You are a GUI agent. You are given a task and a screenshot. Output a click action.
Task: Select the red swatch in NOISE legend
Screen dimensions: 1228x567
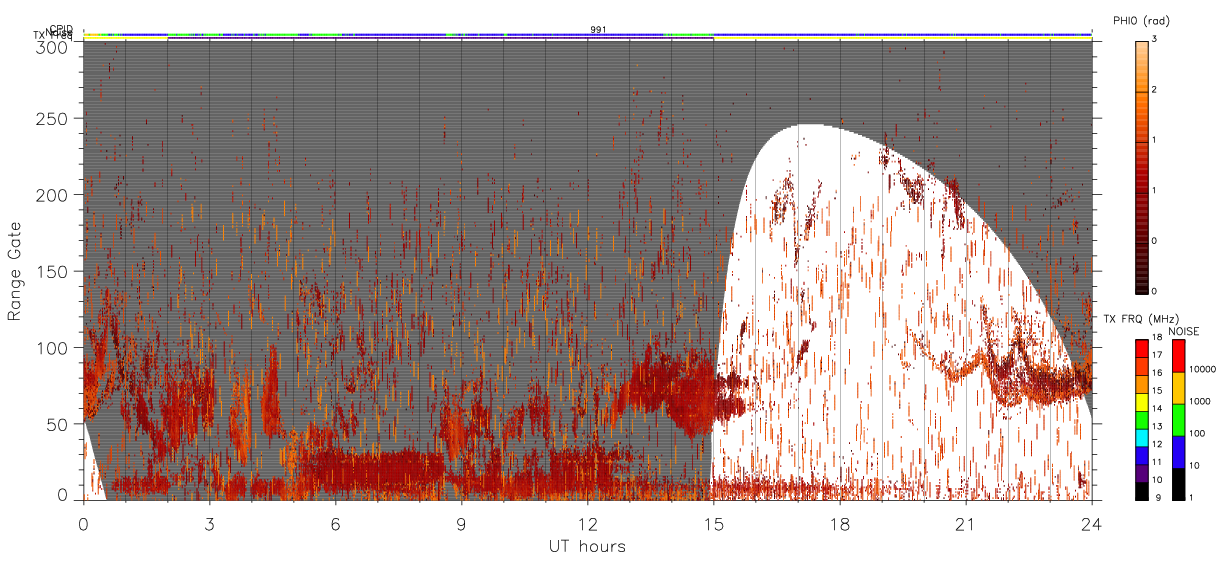[x=1177, y=356]
